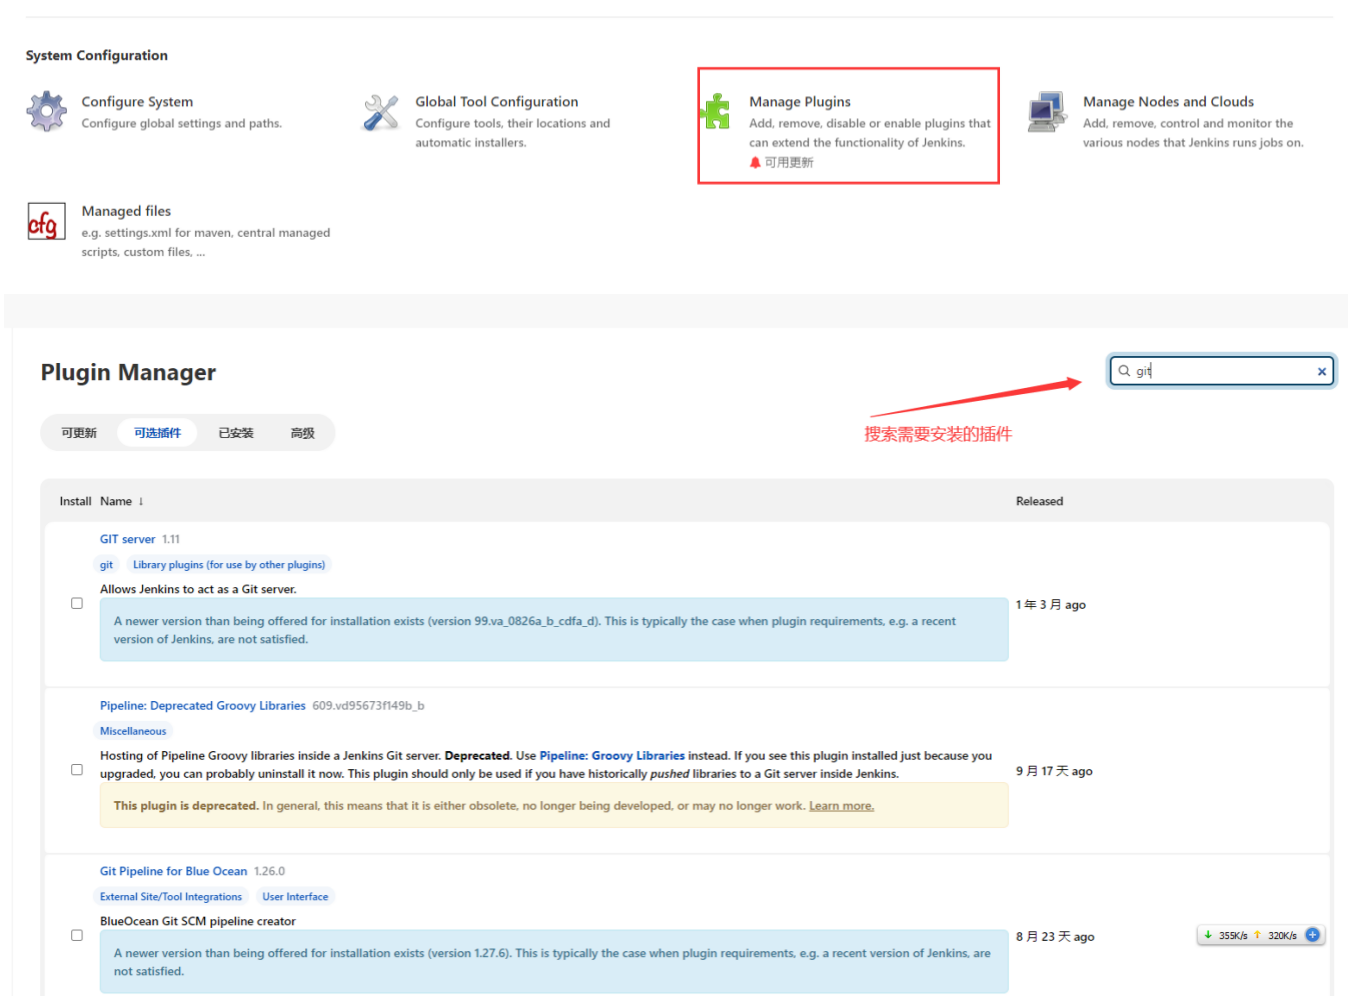Click the Managed files cfg icon
The image size is (1348, 1008).
(x=46, y=222)
